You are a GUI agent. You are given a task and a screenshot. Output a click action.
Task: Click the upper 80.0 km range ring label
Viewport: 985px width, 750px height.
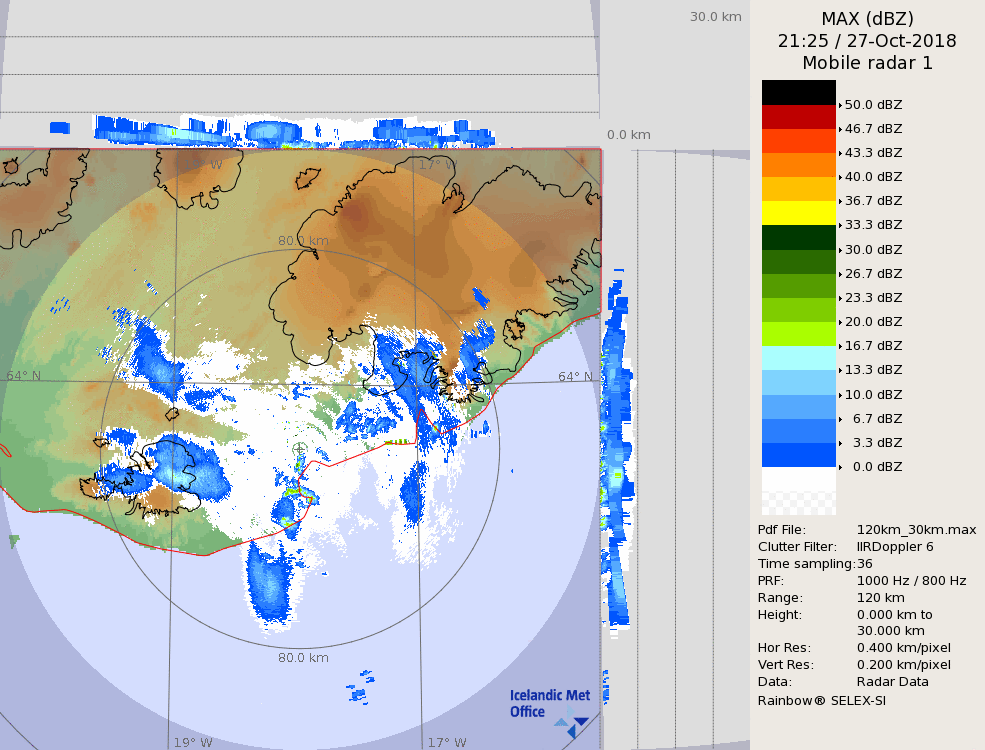303,240
